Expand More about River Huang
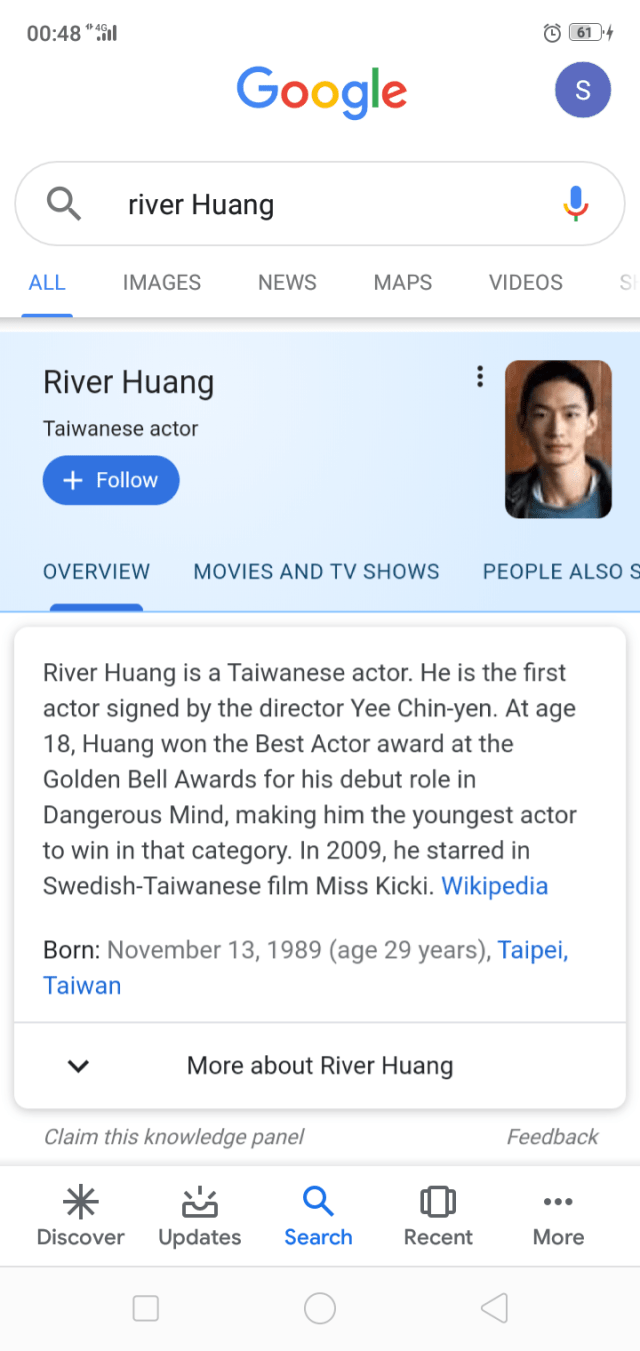The width and height of the screenshot is (640, 1351). (x=320, y=1066)
